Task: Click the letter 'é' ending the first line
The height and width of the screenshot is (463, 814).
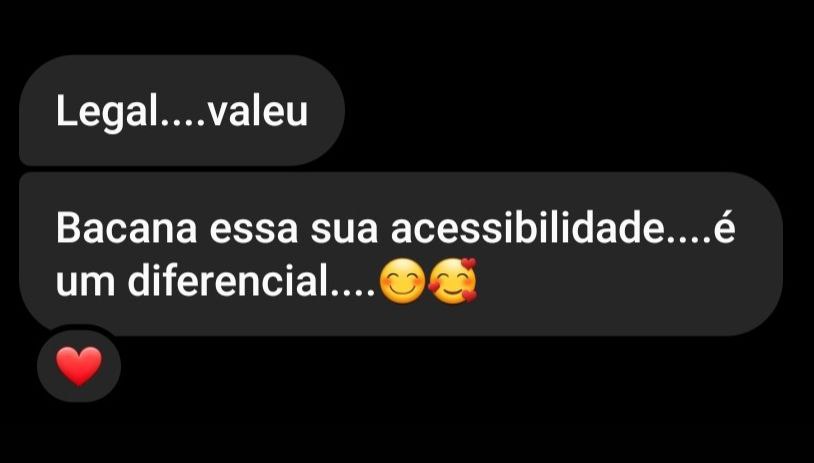Action: pos(724,229)
